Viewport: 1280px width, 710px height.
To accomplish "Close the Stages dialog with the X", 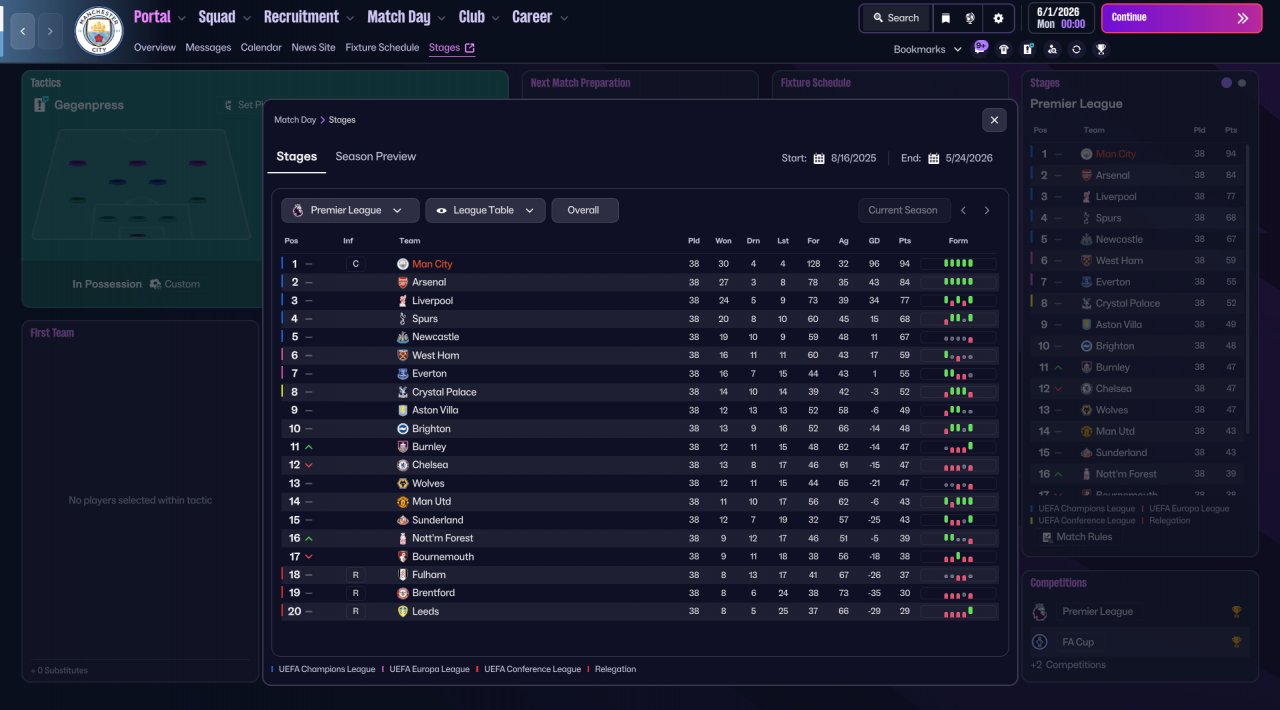I will pyautogui.click(x=994, y=120).
